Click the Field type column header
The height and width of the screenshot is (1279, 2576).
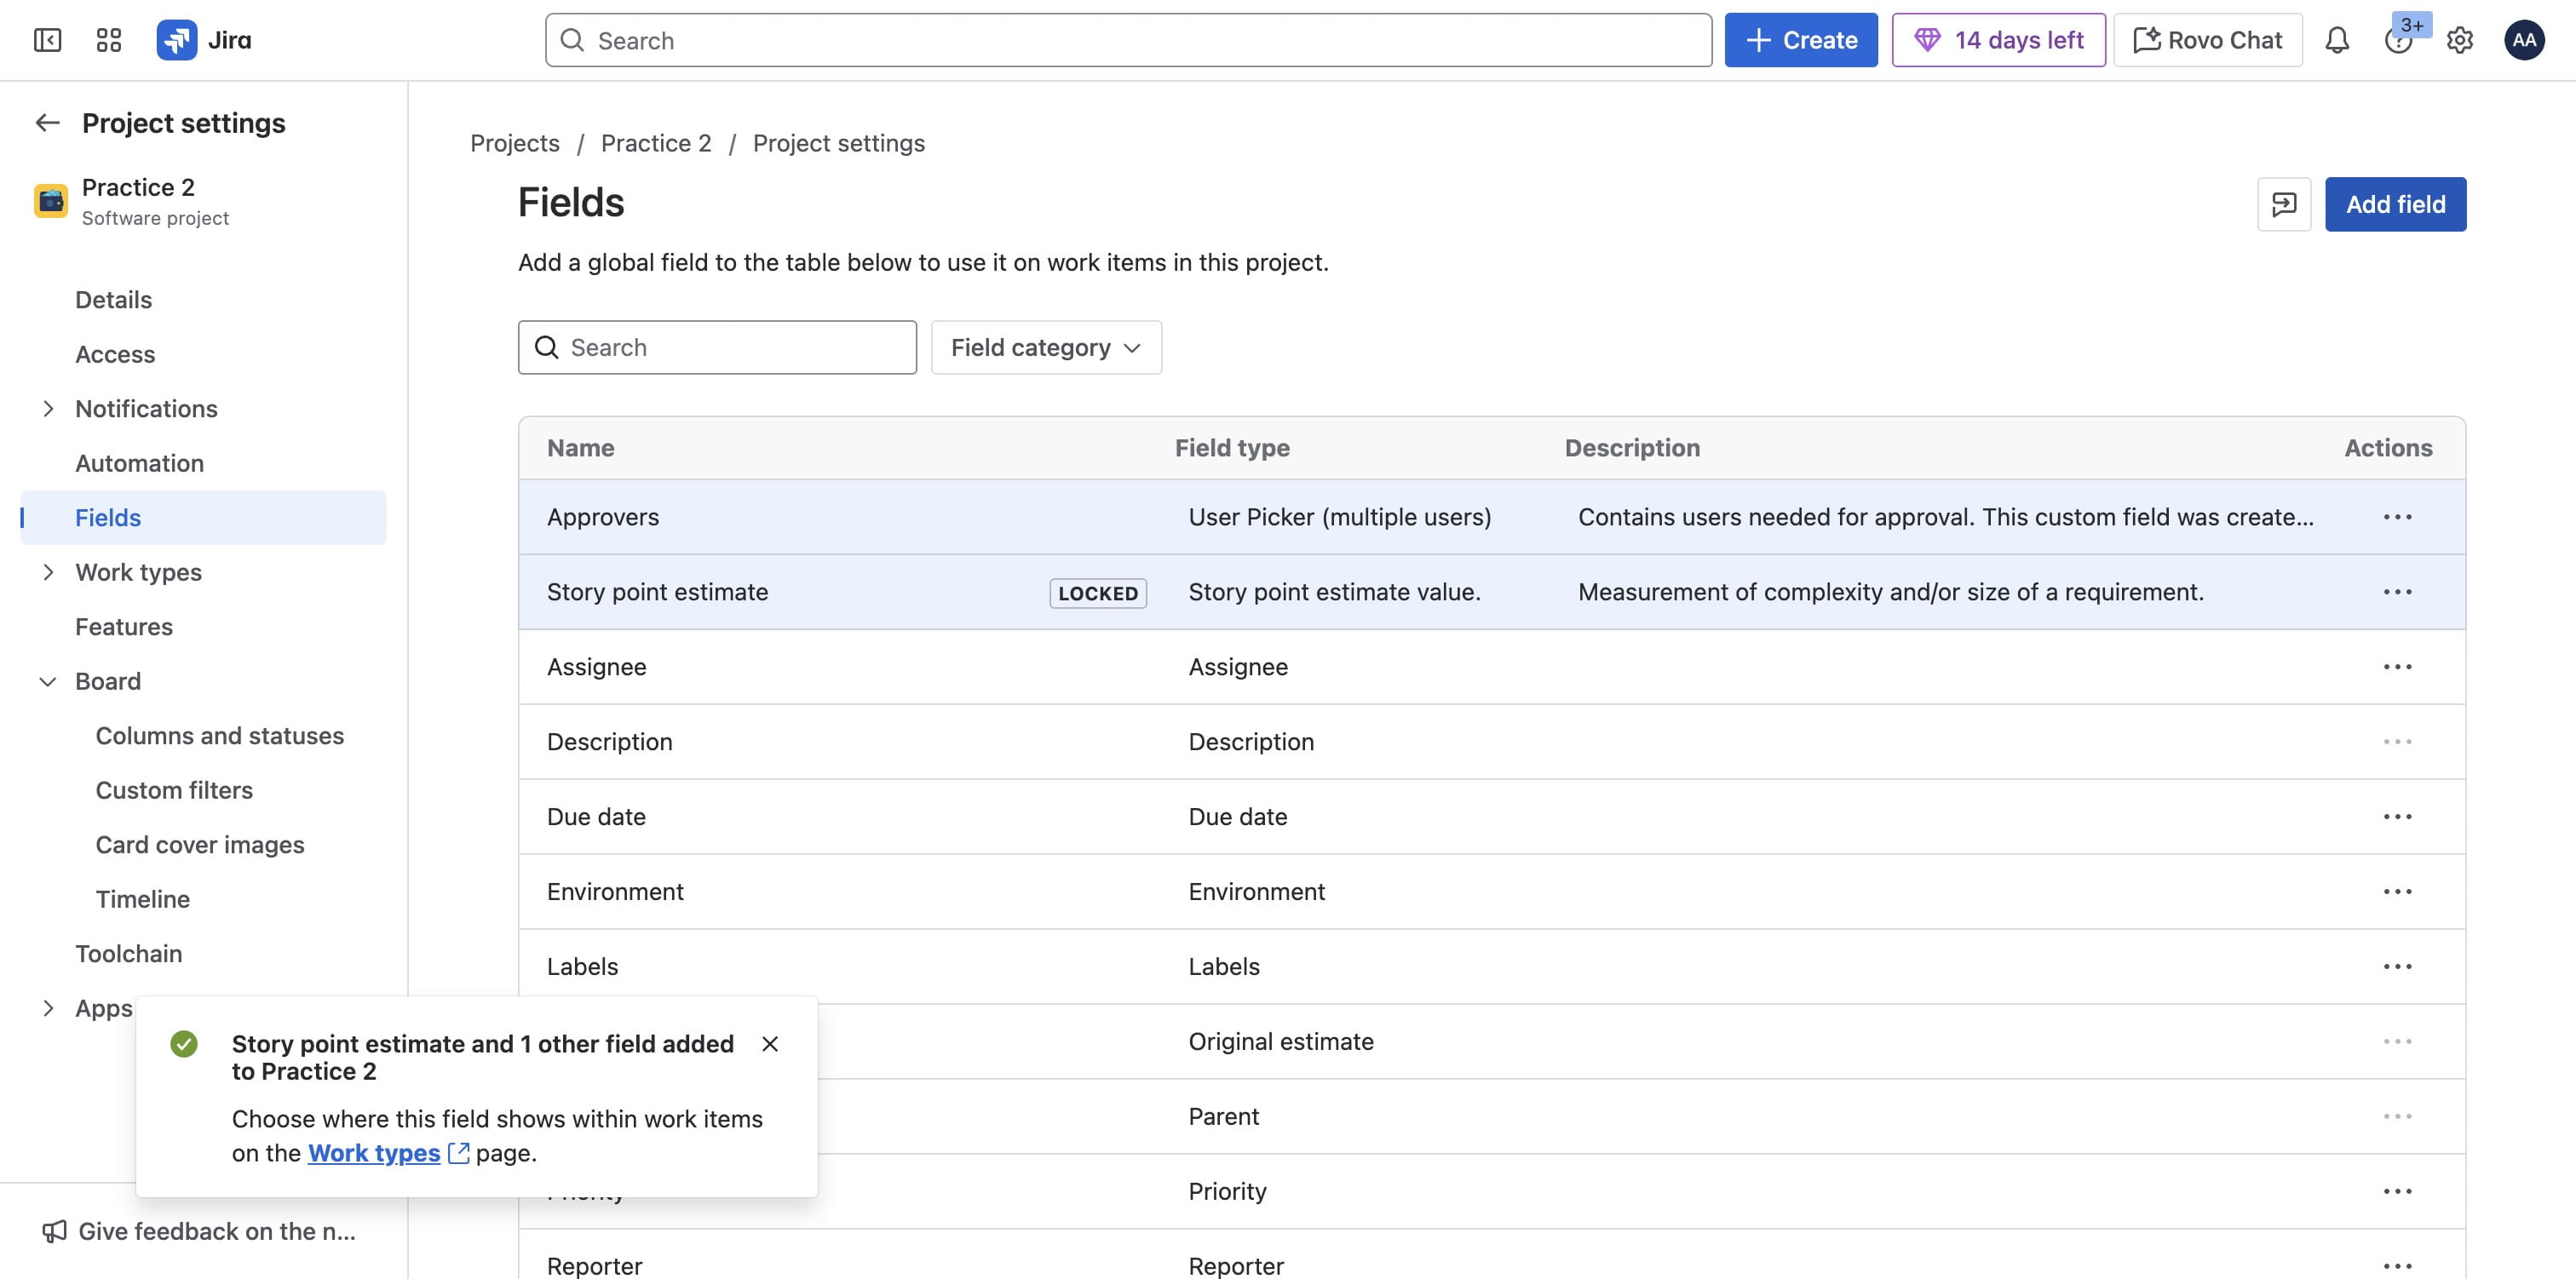[1232, 448]
